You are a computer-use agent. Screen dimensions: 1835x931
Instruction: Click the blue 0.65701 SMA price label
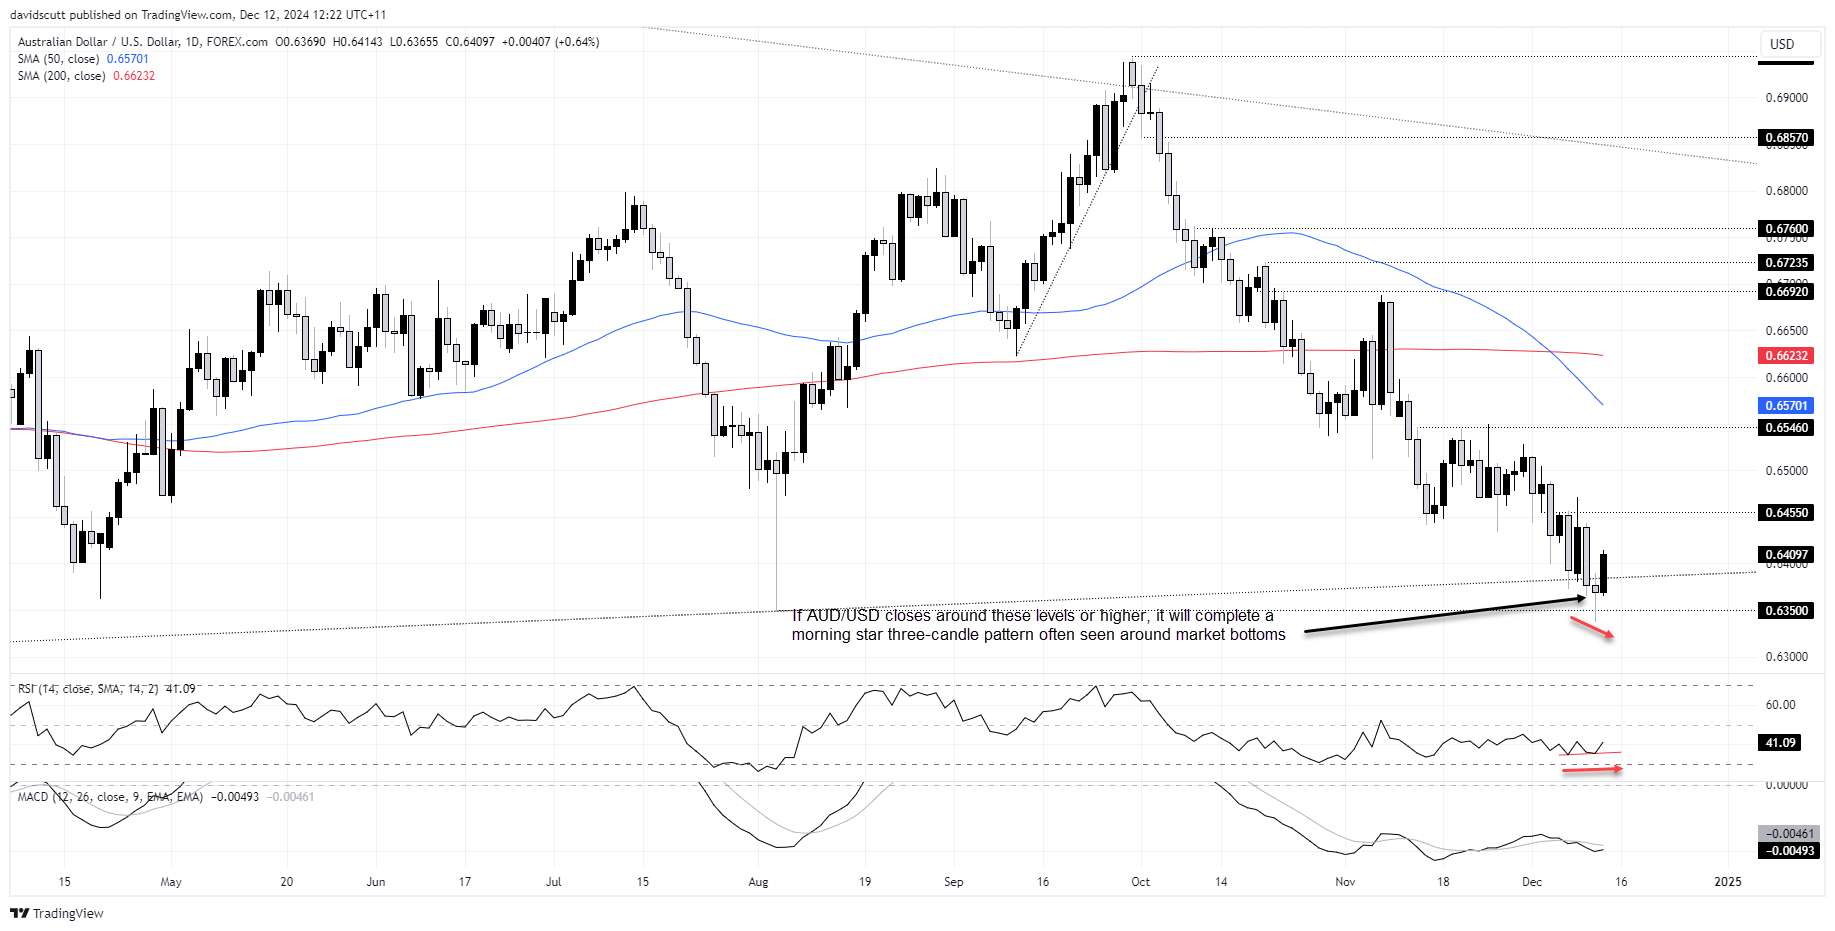pyautogui.click(x=1786, y=406)
